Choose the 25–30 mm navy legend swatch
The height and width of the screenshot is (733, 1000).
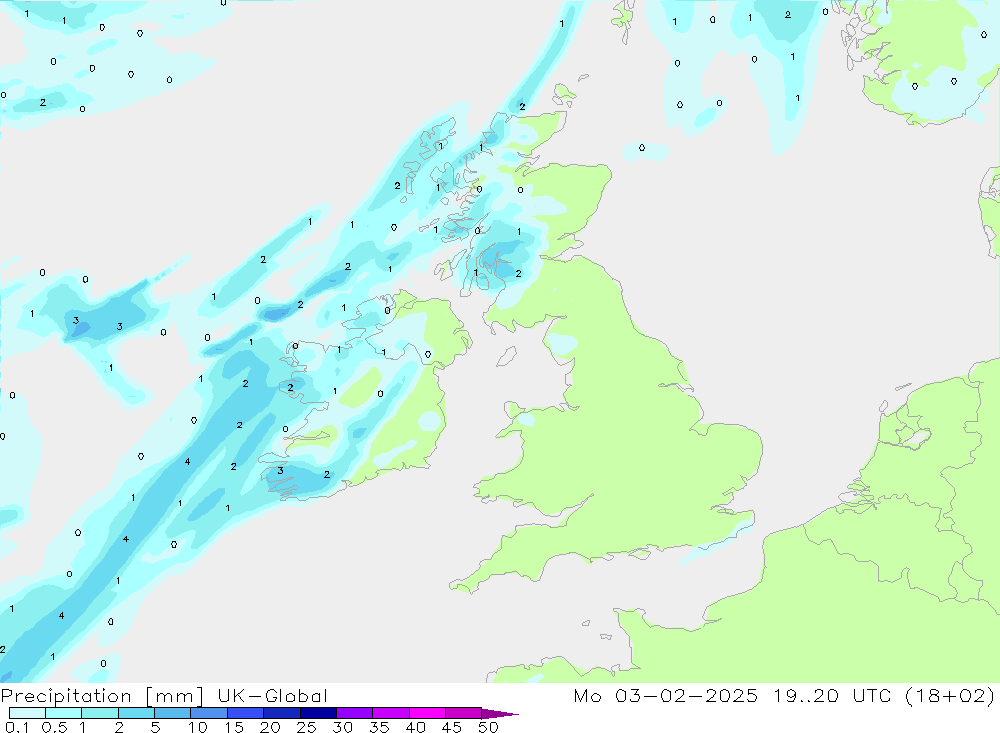click(x=318, y=713)
